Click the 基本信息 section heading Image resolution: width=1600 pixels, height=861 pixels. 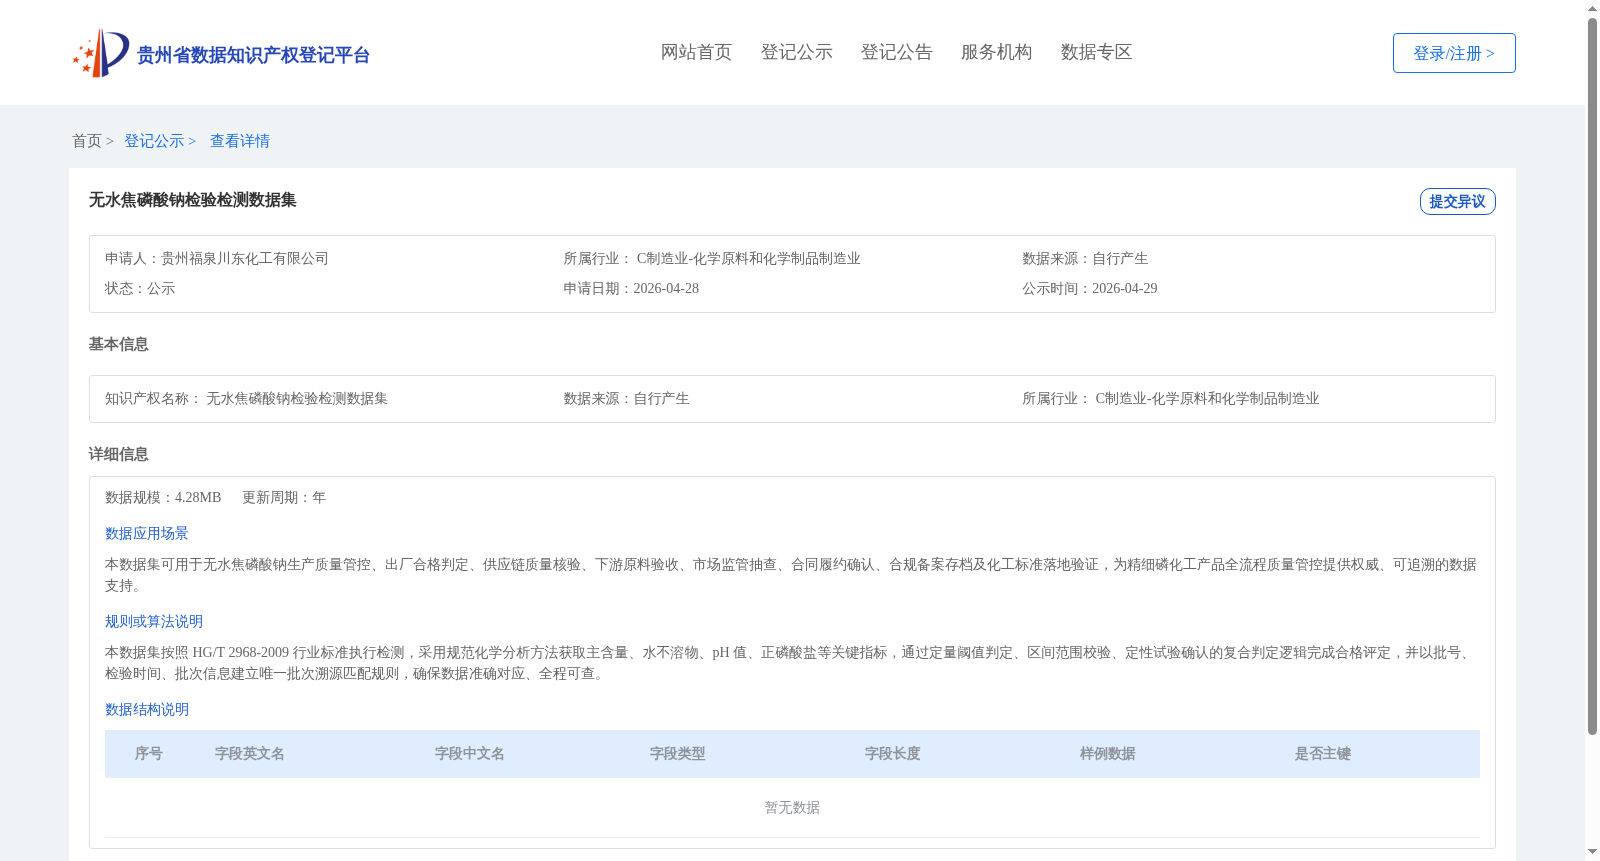pyautogui.click(x=118, y=344)
